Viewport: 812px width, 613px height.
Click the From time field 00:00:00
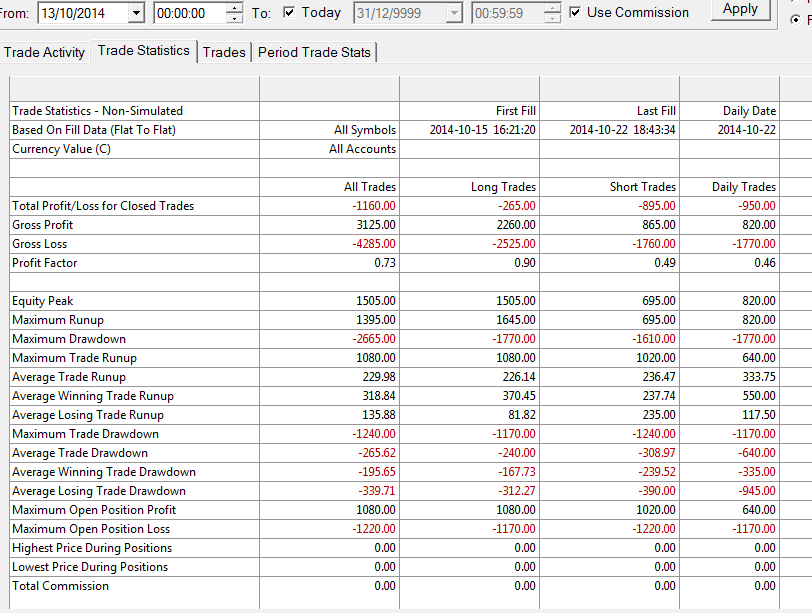(191, 12)
